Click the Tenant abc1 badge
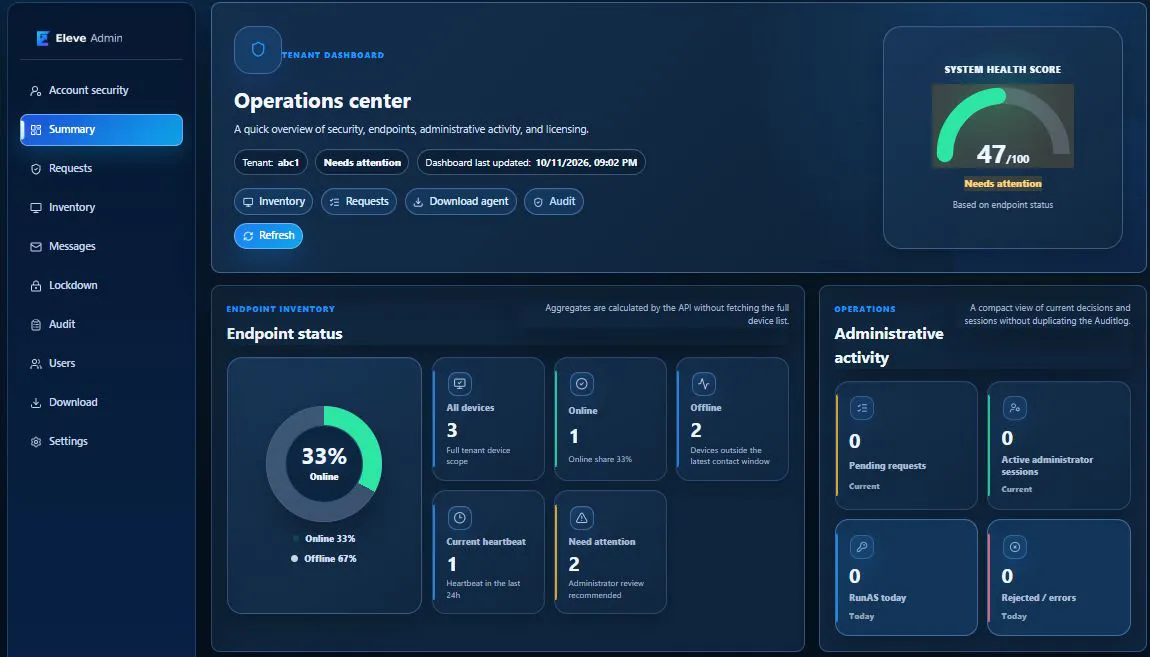Image resolution: width=1150 pixels, height=657 pixels. pos(271,163)
